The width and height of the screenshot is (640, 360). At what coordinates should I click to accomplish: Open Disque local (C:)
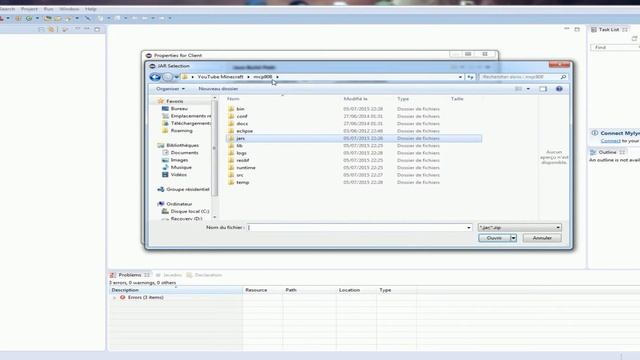(x=189, y=211)
